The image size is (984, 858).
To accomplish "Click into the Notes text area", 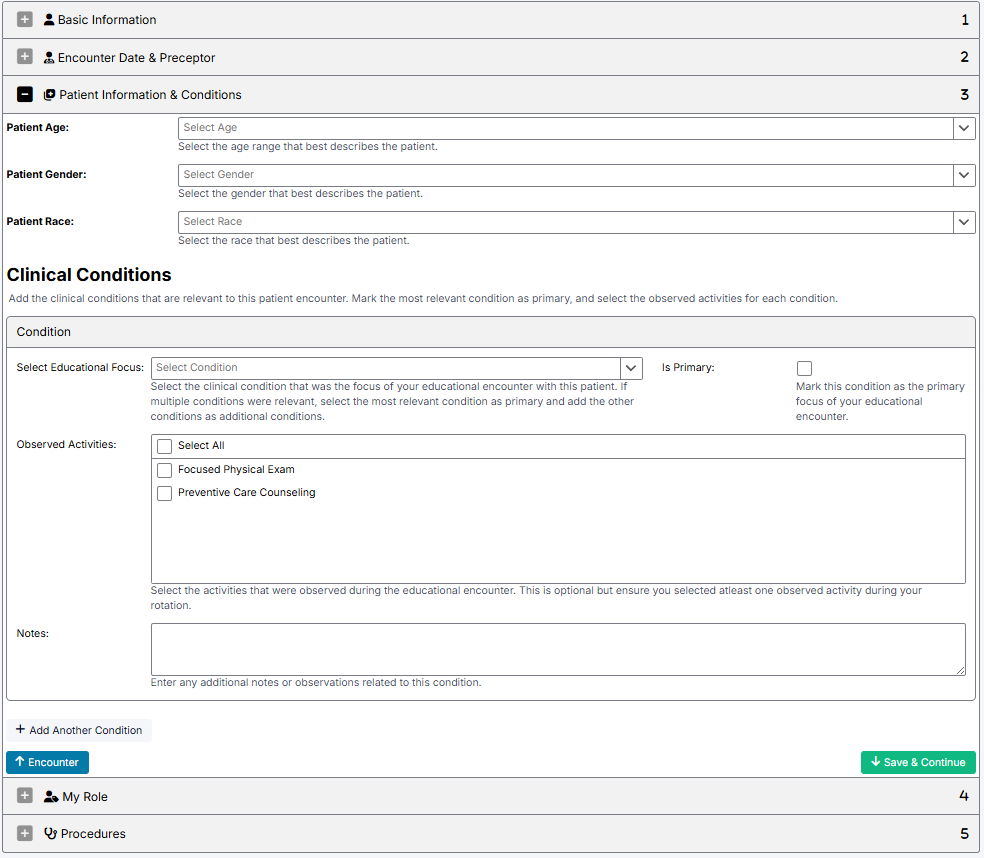I will point(558,649).
